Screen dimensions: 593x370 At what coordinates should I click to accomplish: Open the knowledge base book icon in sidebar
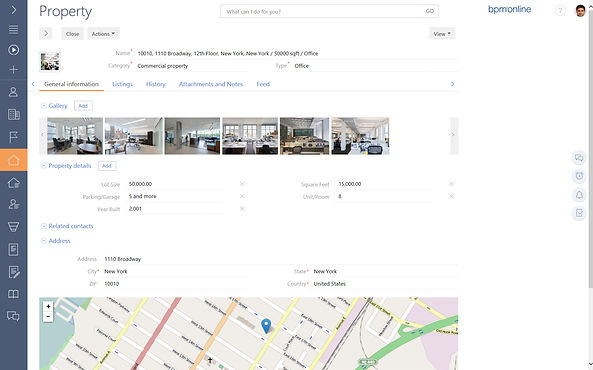pyautogui.click(x=13, y=294)
